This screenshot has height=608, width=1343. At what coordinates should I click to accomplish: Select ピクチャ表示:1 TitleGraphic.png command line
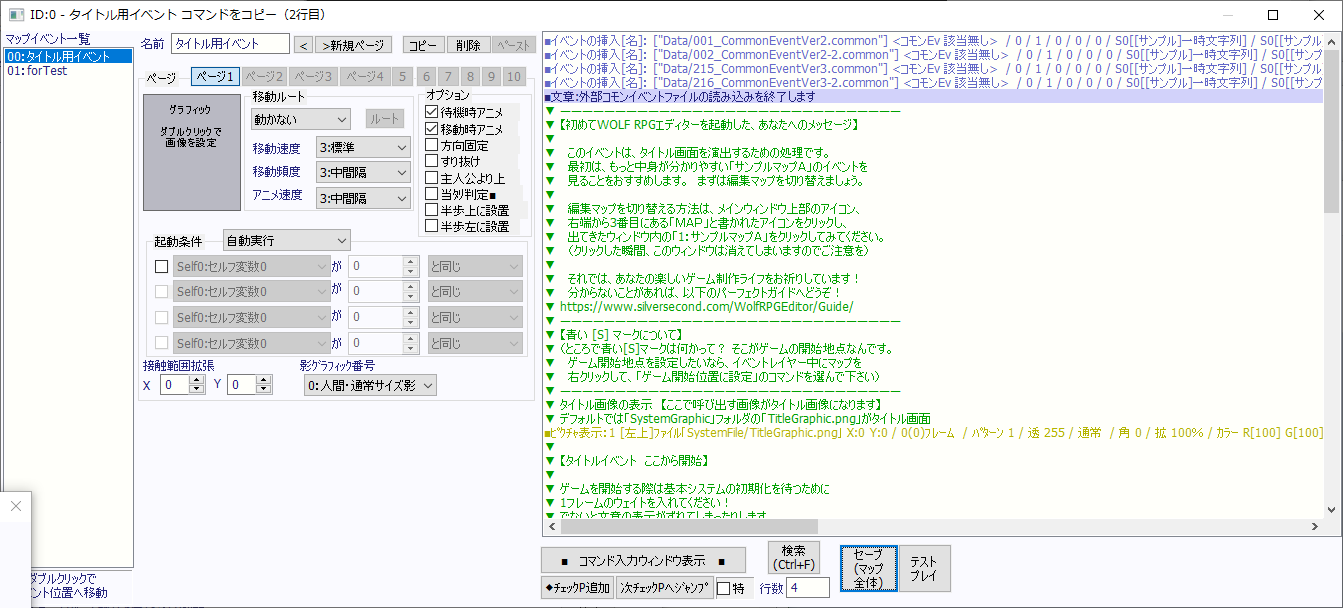(932, 433)
